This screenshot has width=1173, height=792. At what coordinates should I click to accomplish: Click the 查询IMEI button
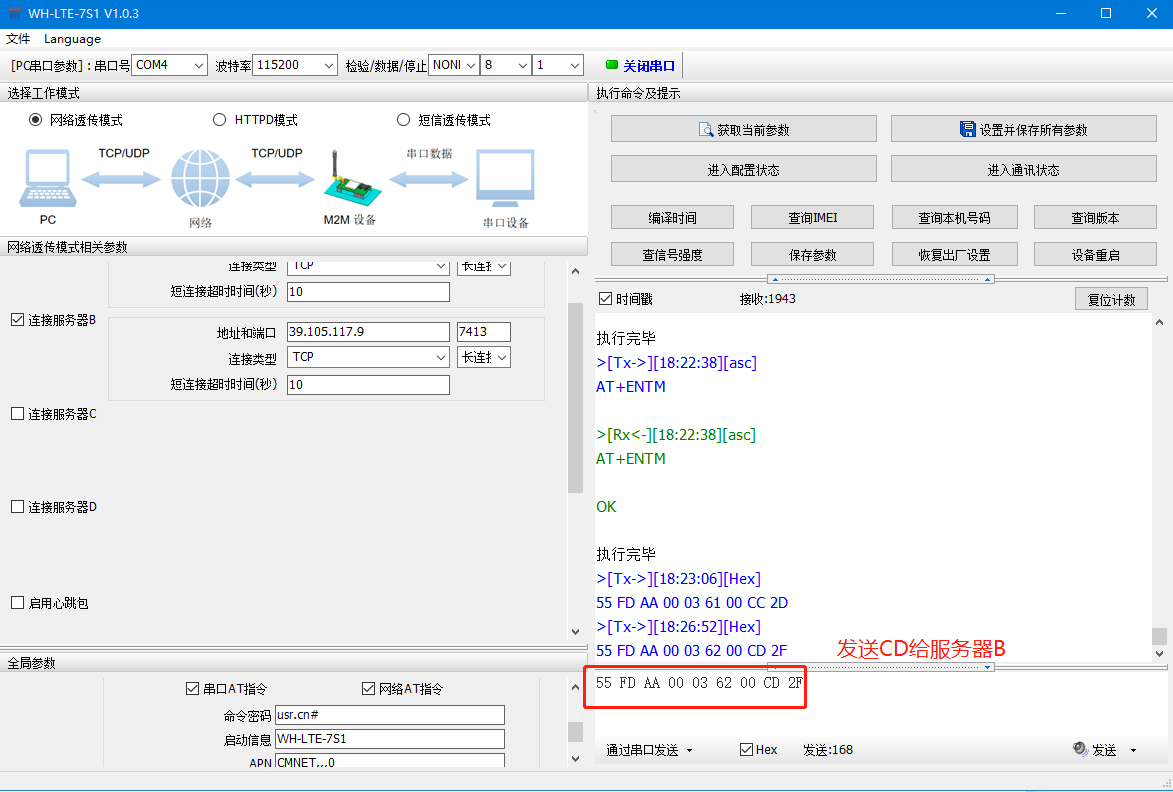pos(812,217)
